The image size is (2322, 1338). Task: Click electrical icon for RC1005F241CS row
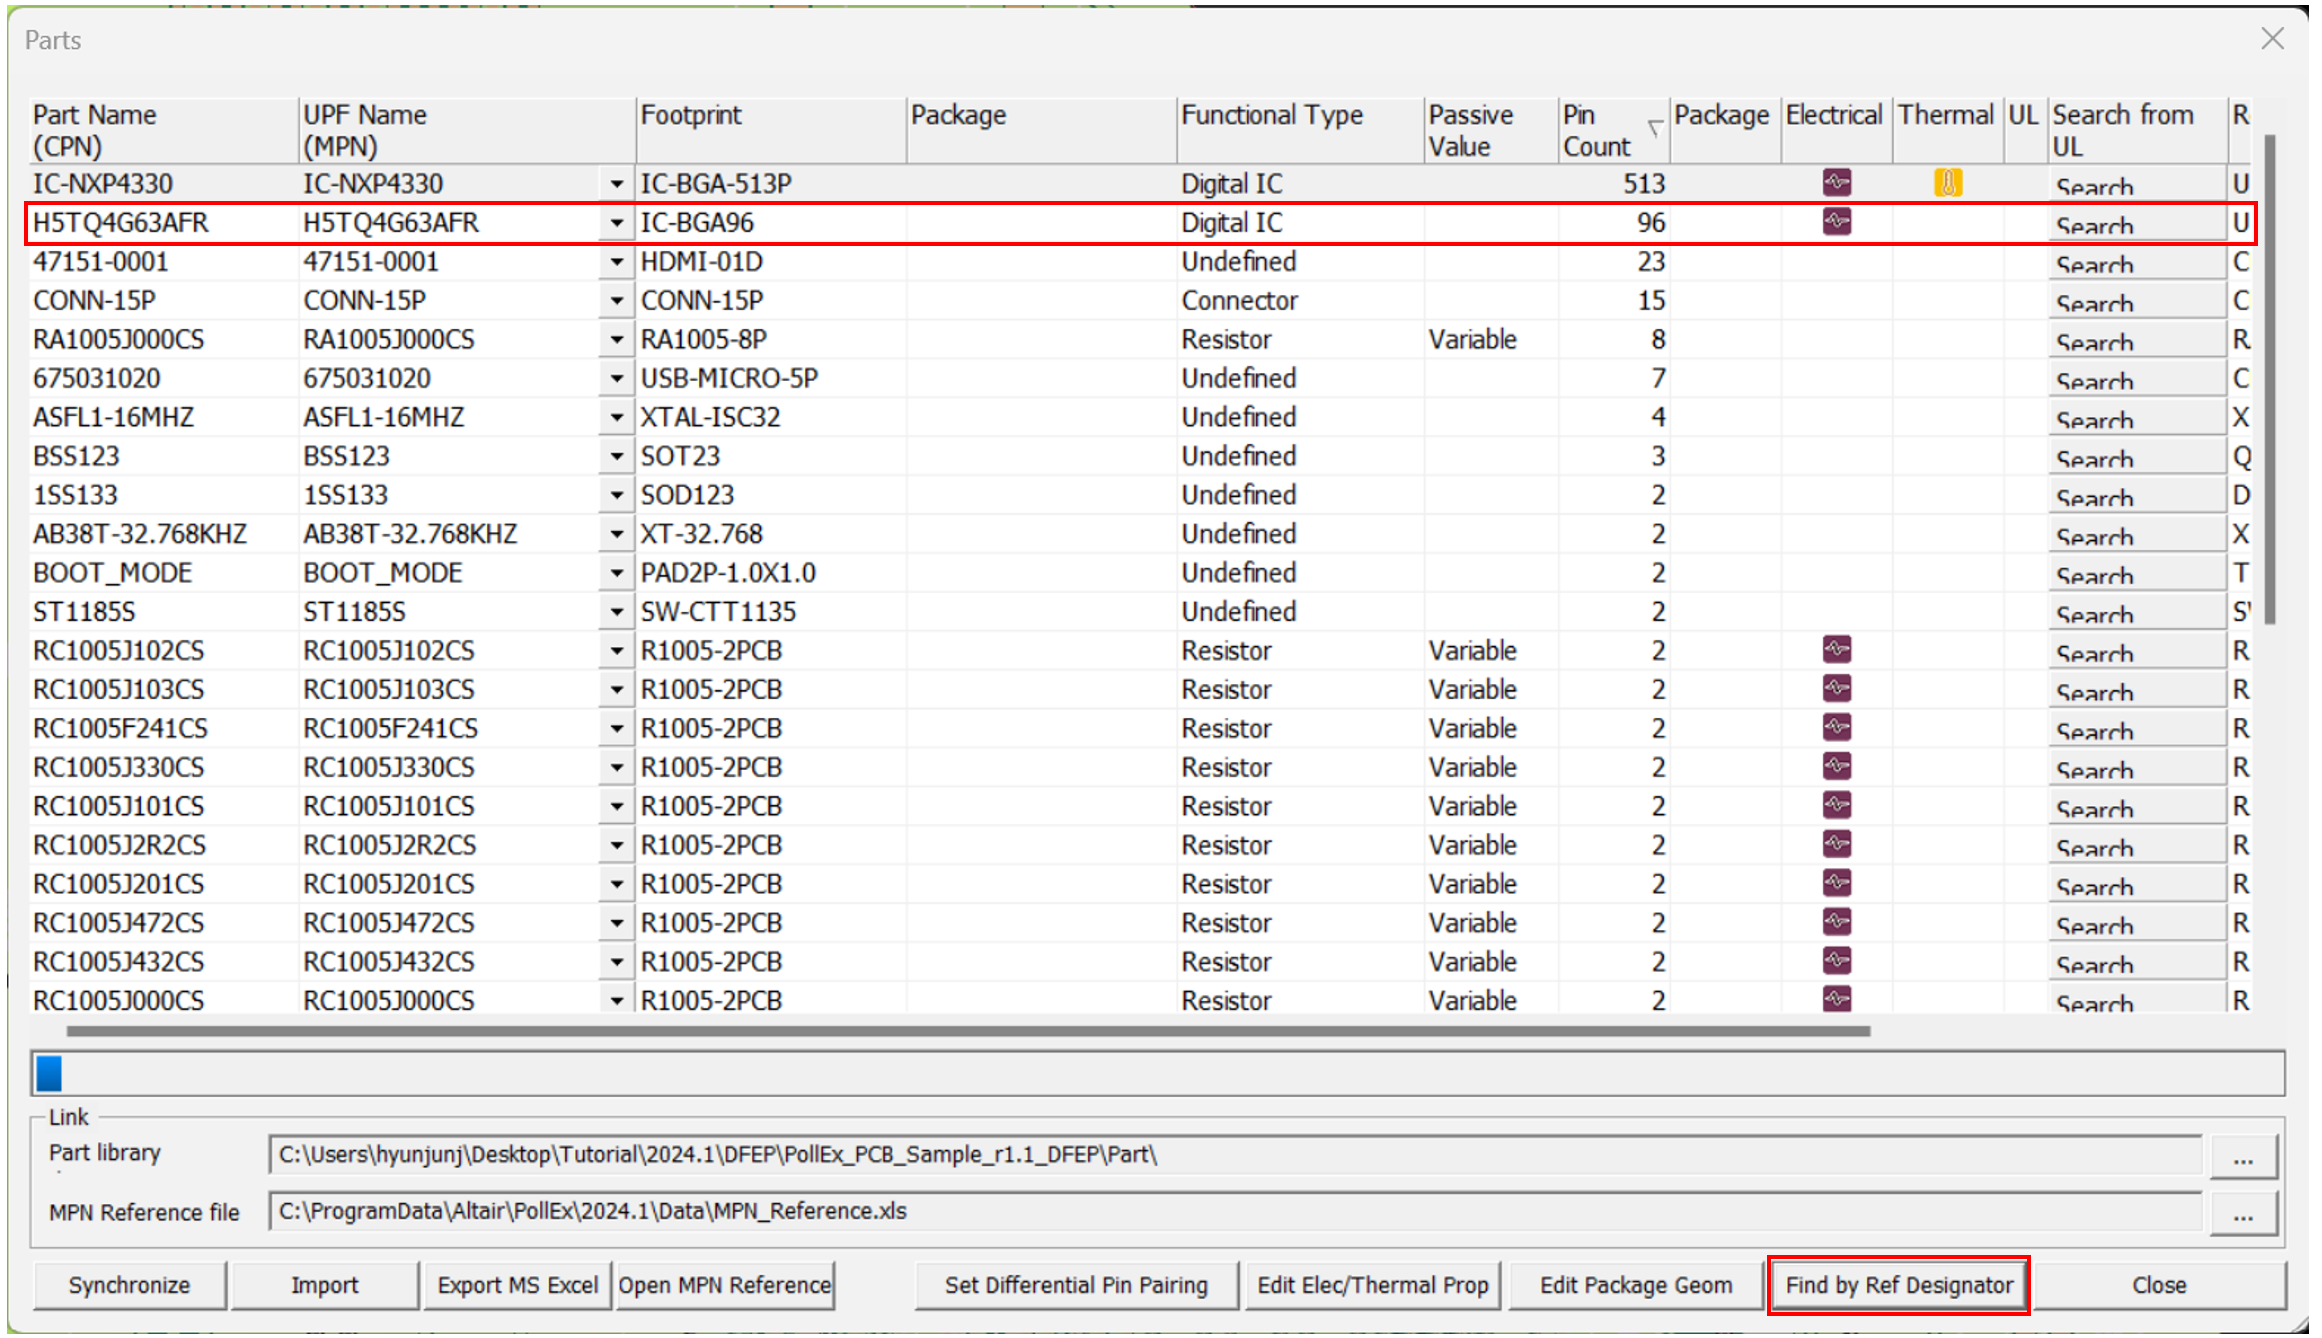[1836, 728]
